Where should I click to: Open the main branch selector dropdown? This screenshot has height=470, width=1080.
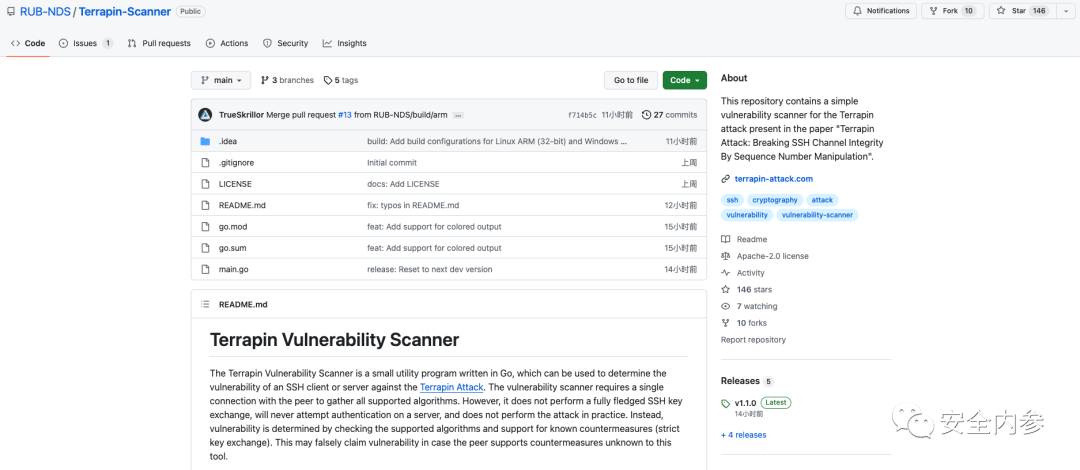221,80
